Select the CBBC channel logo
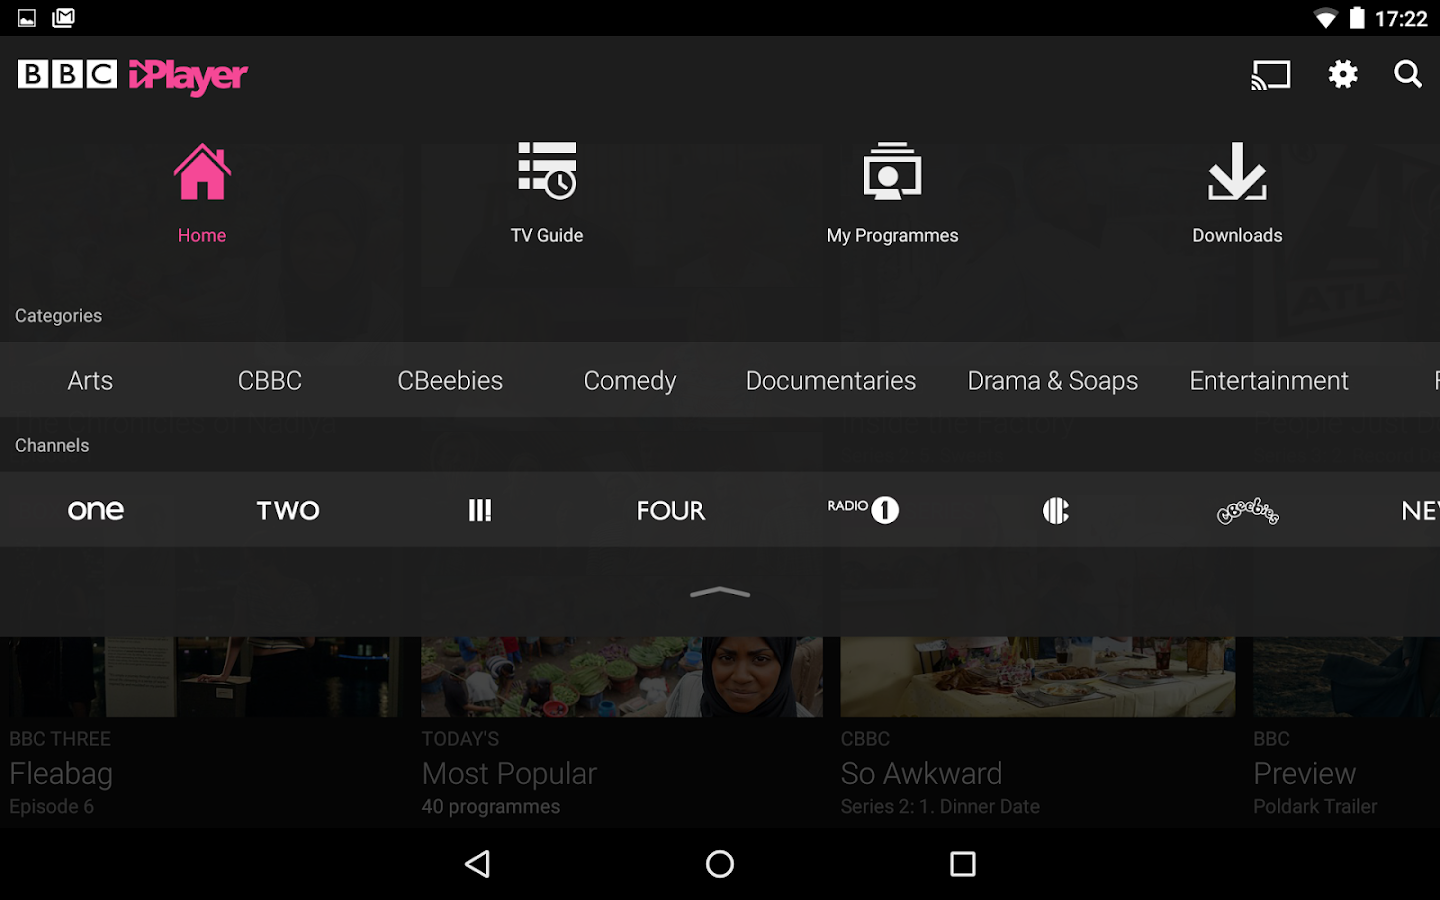The width and height of the screenshot is (1440, 900). [1056, 510]
